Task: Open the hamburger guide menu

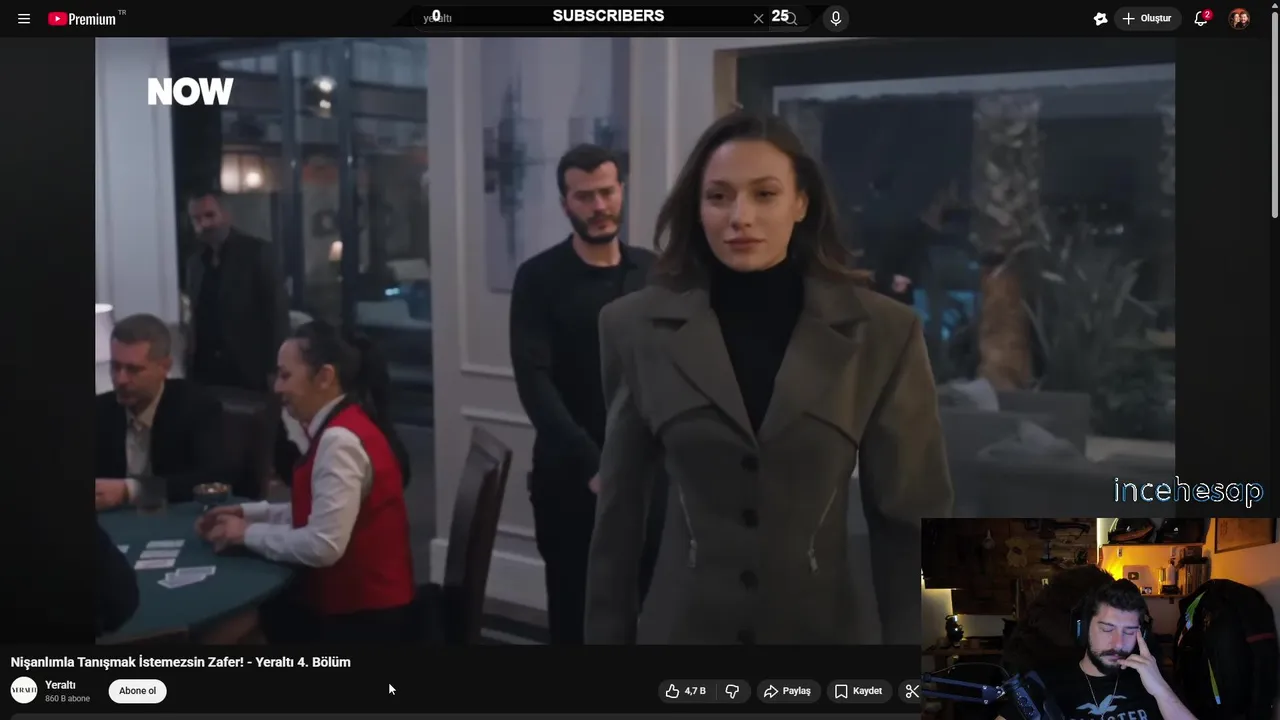Action: click(24, 19)
